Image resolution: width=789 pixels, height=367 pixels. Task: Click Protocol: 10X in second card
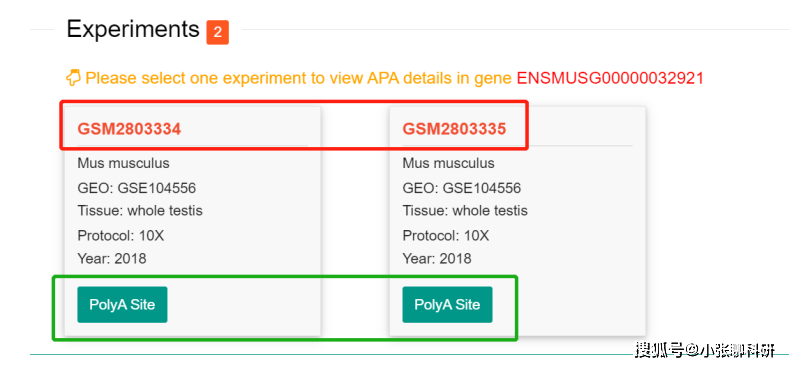coord(446,236)
